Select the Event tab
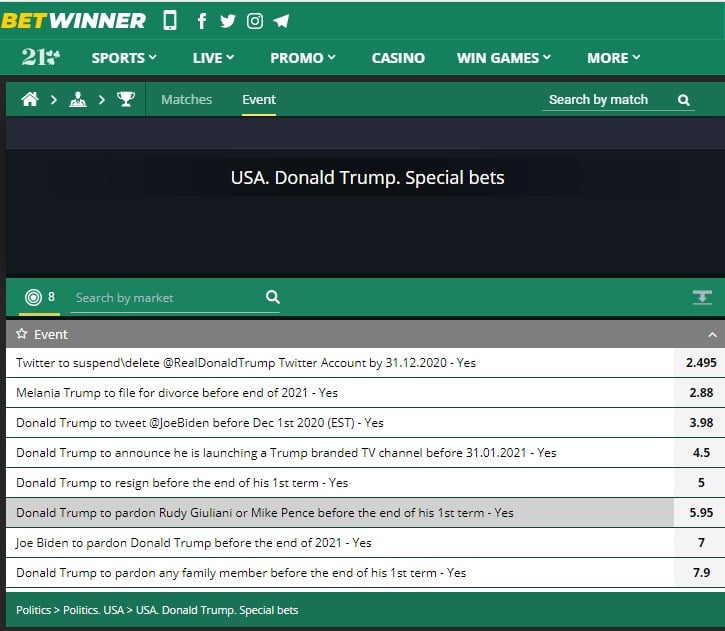The image size is (725, 631). (259, 99)
